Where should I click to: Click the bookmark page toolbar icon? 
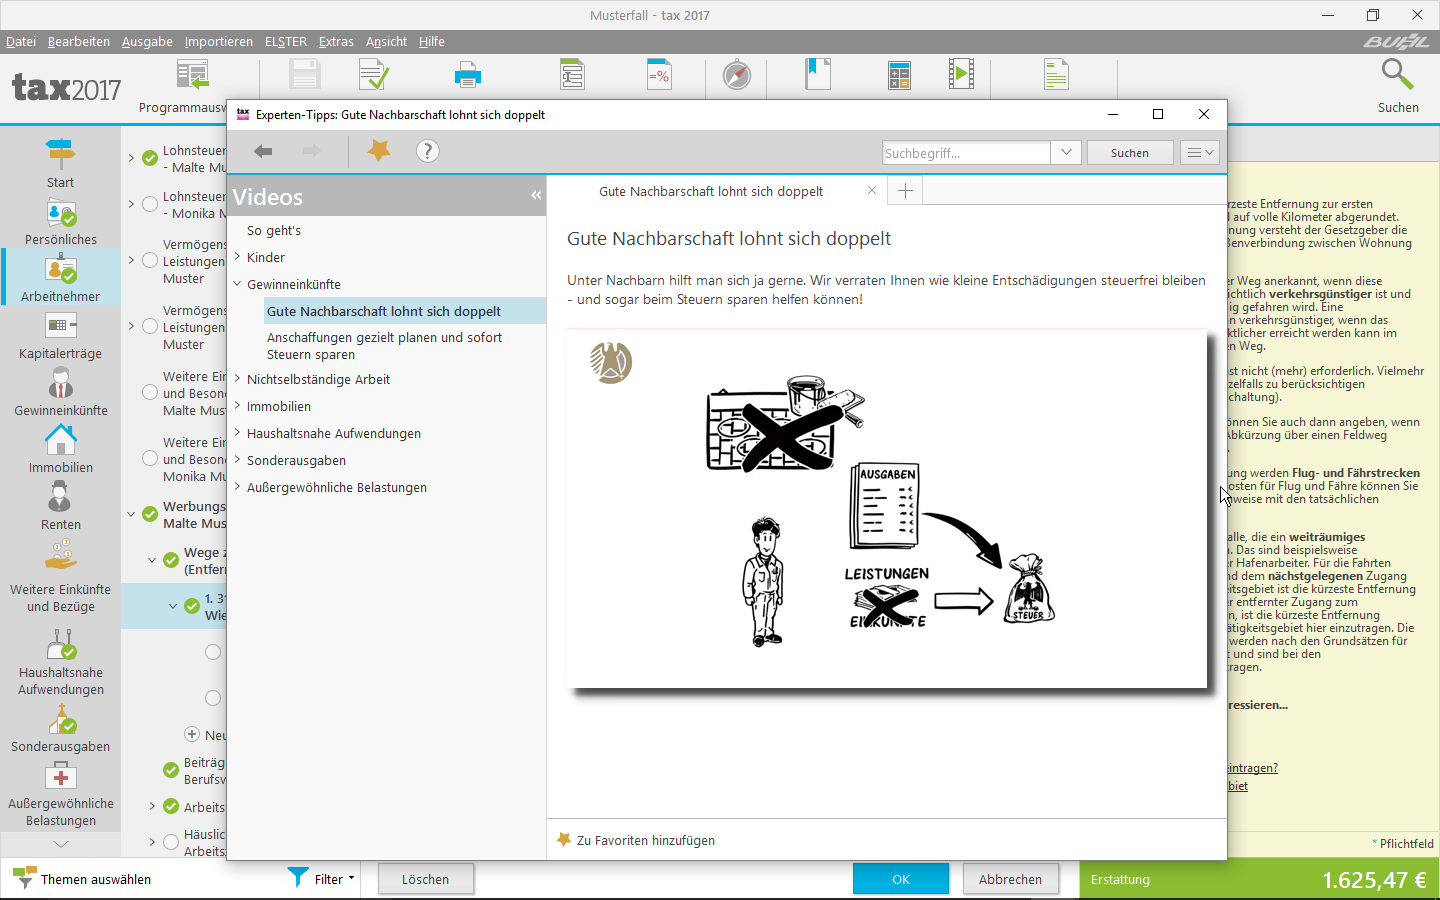point(818,75)
